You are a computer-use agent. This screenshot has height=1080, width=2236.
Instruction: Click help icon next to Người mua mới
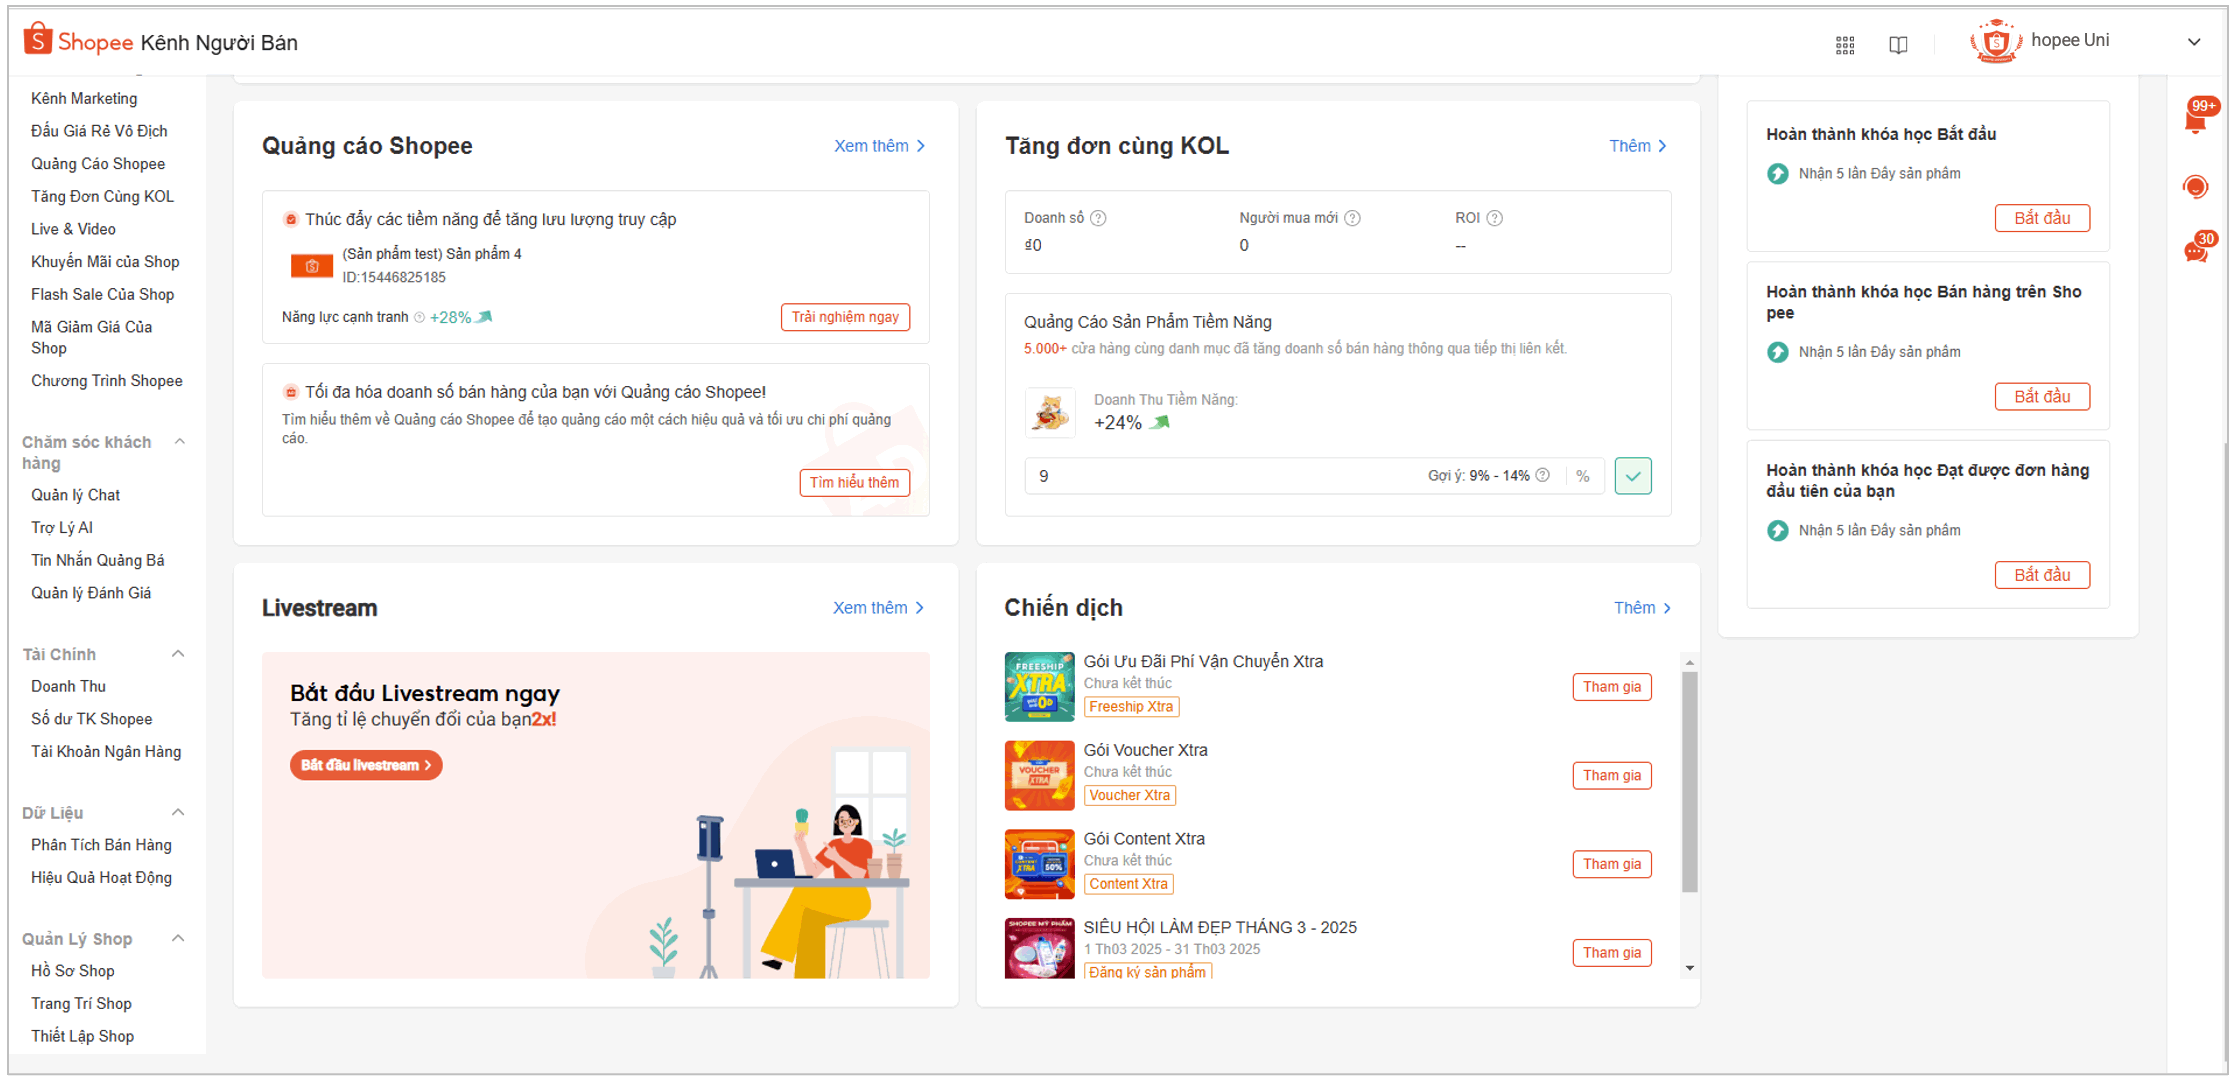(1353, 218)
